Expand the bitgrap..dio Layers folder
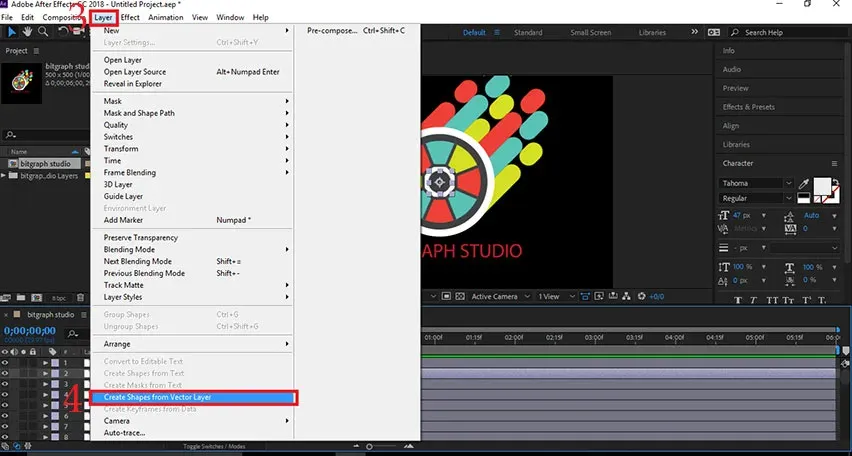The image size is (852, 456). coord(4,176)
